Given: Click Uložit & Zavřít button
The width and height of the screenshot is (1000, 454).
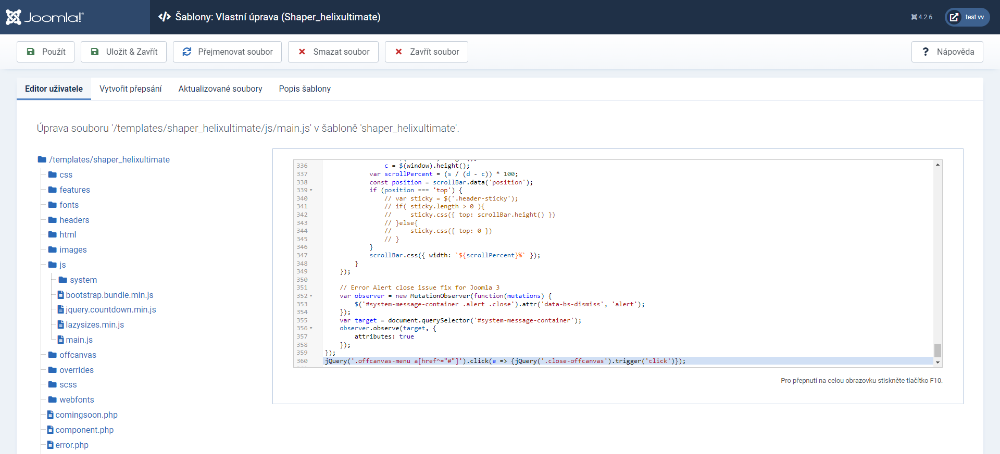Looking at the screenshot, I should (124, 52).
